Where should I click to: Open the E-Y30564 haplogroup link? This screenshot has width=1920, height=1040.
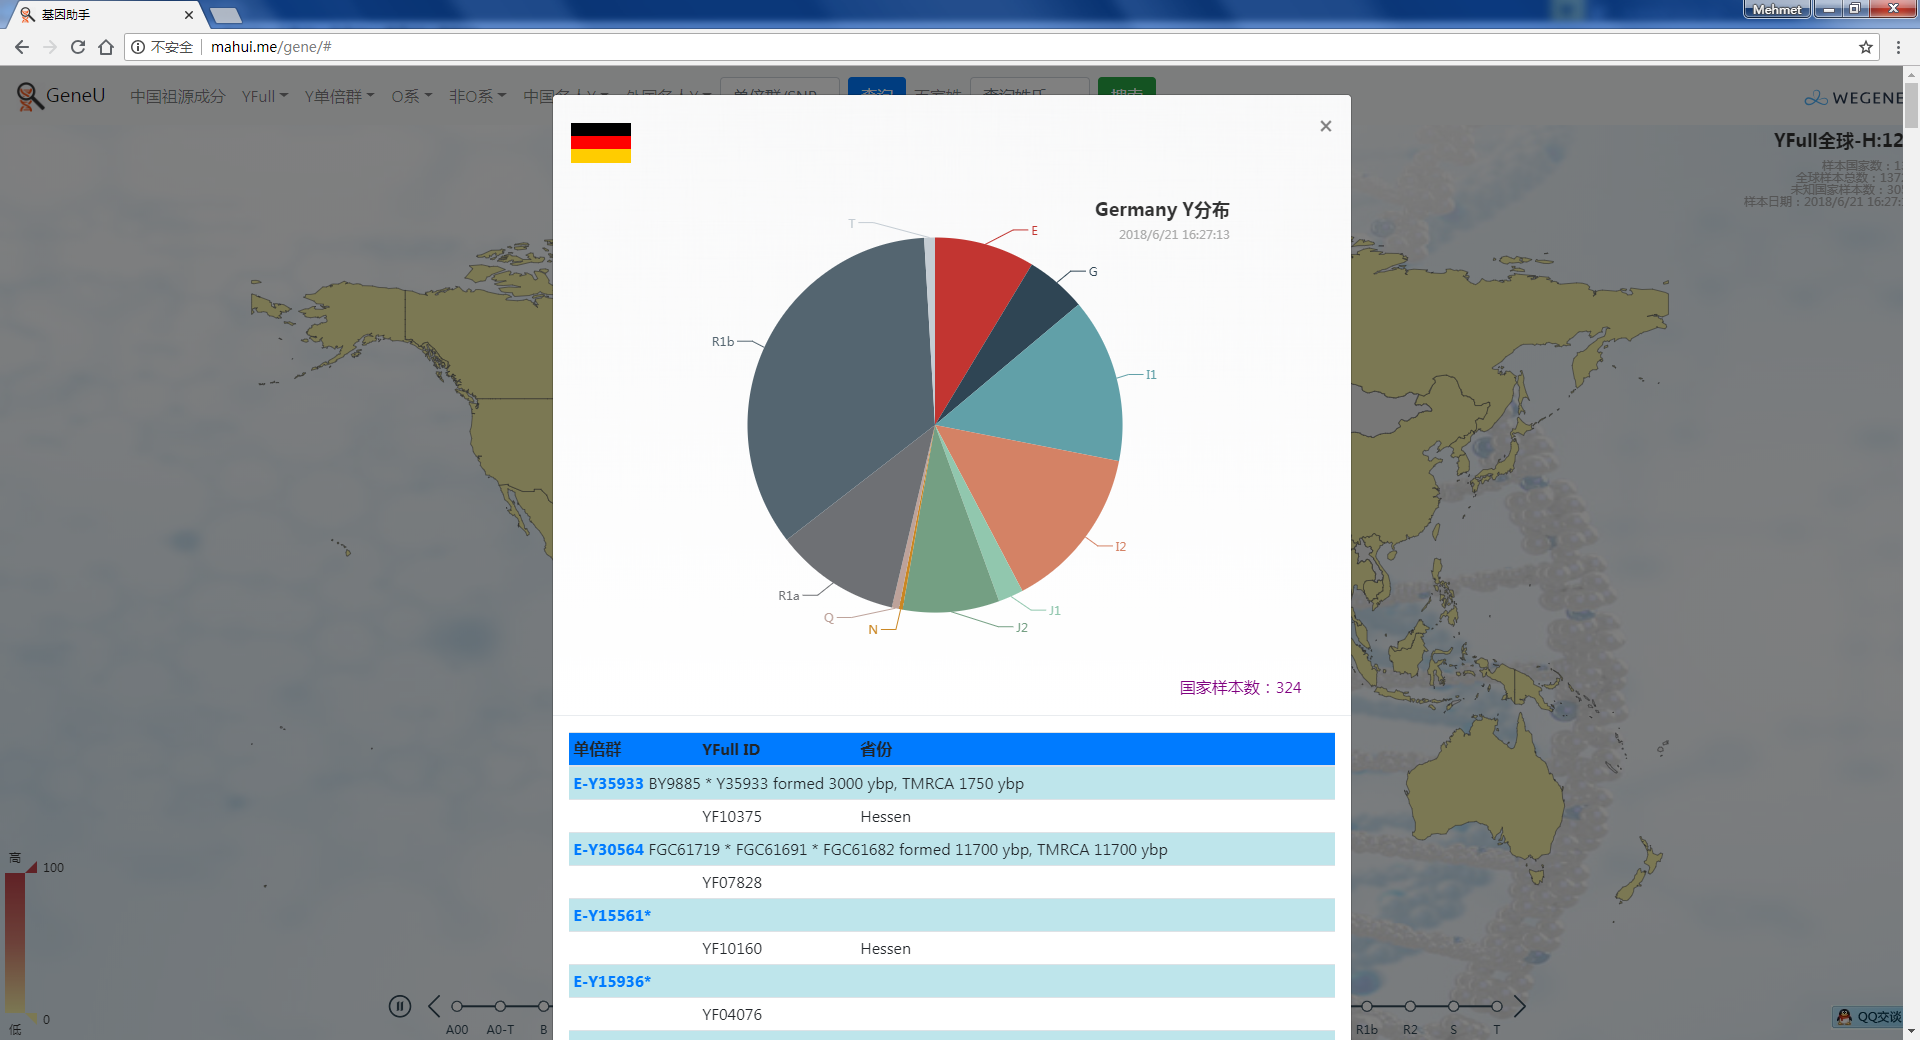[x=608, y=850]
